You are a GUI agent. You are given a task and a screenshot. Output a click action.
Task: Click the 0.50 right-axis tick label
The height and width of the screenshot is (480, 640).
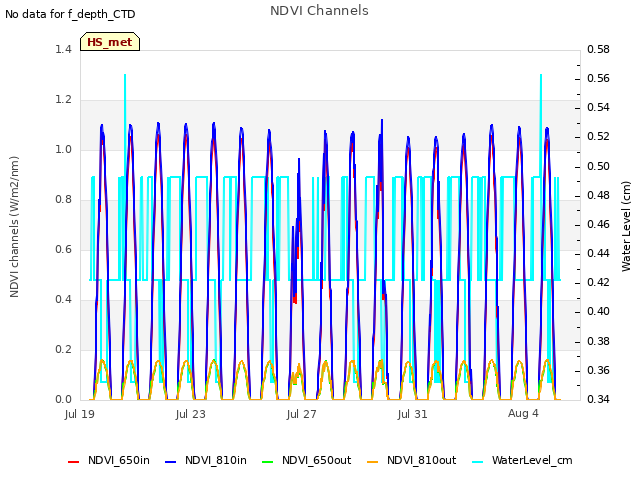(598, 167)
